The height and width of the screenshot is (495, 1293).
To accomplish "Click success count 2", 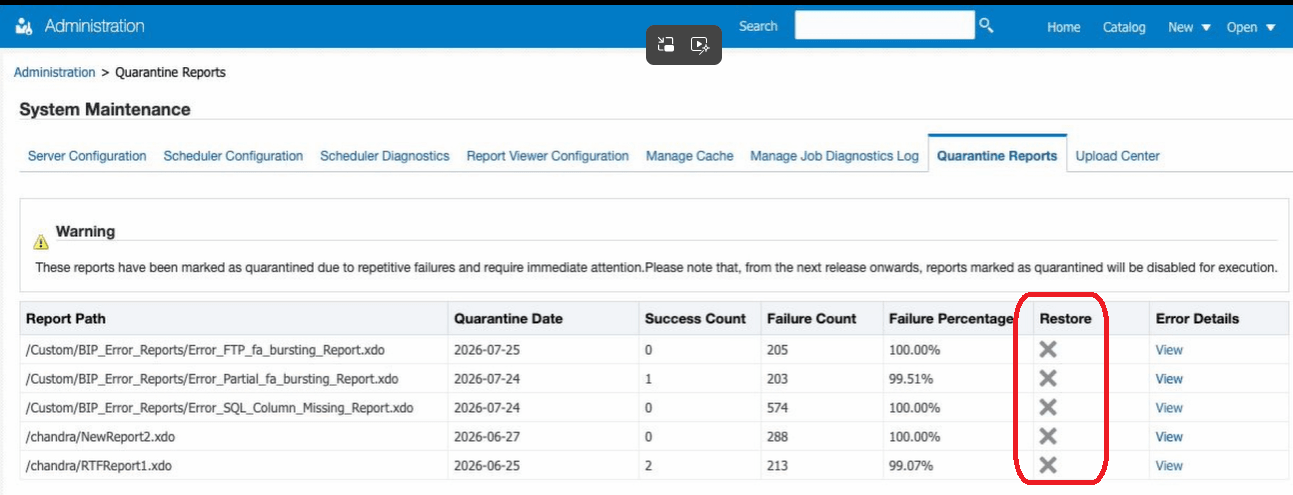I will pyautogui.click(x=649, y=466).
